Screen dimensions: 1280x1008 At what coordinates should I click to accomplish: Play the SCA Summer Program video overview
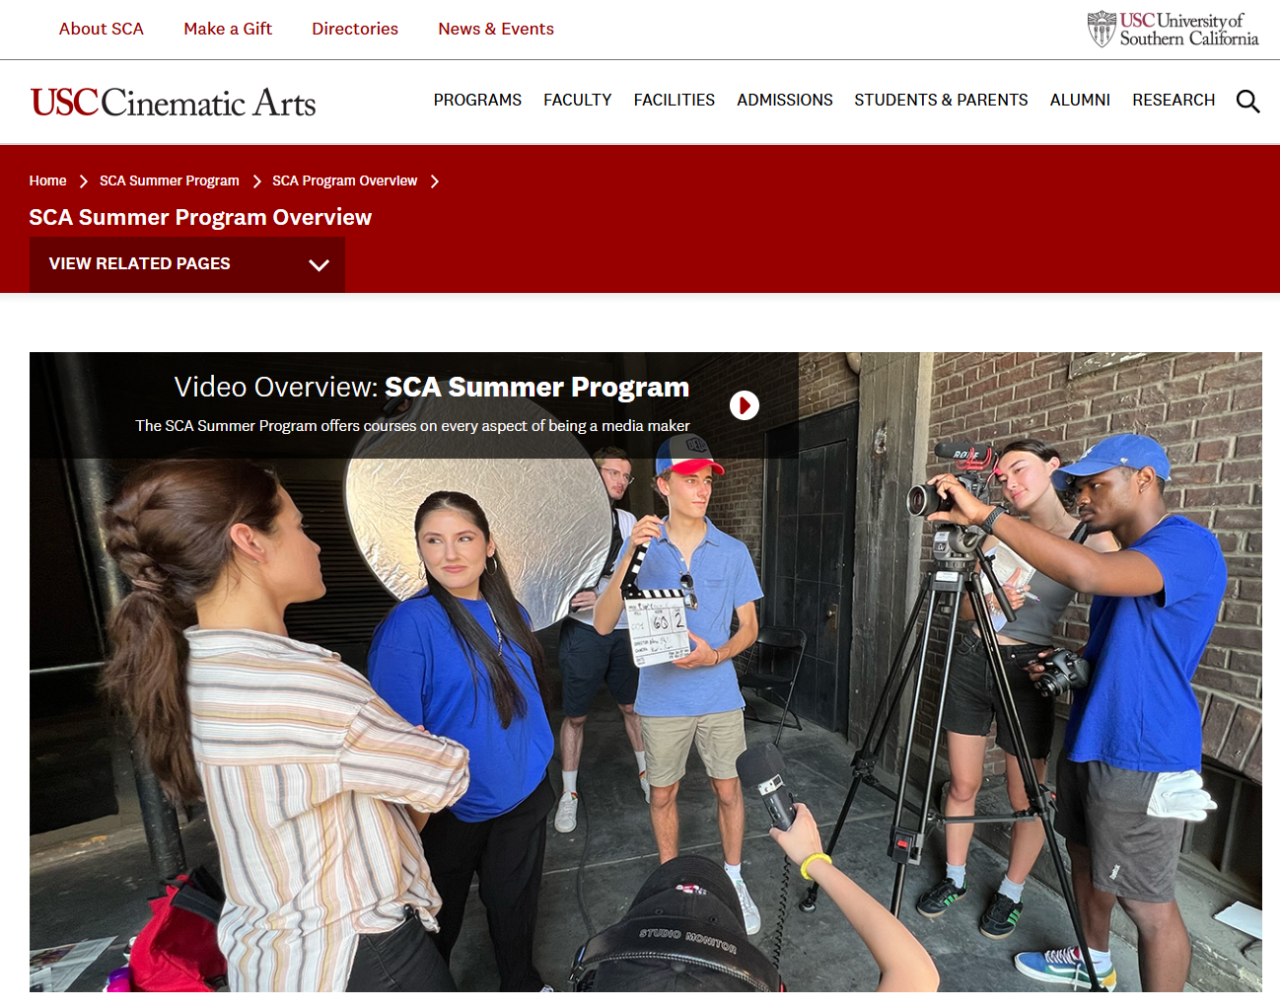[744, 405]
